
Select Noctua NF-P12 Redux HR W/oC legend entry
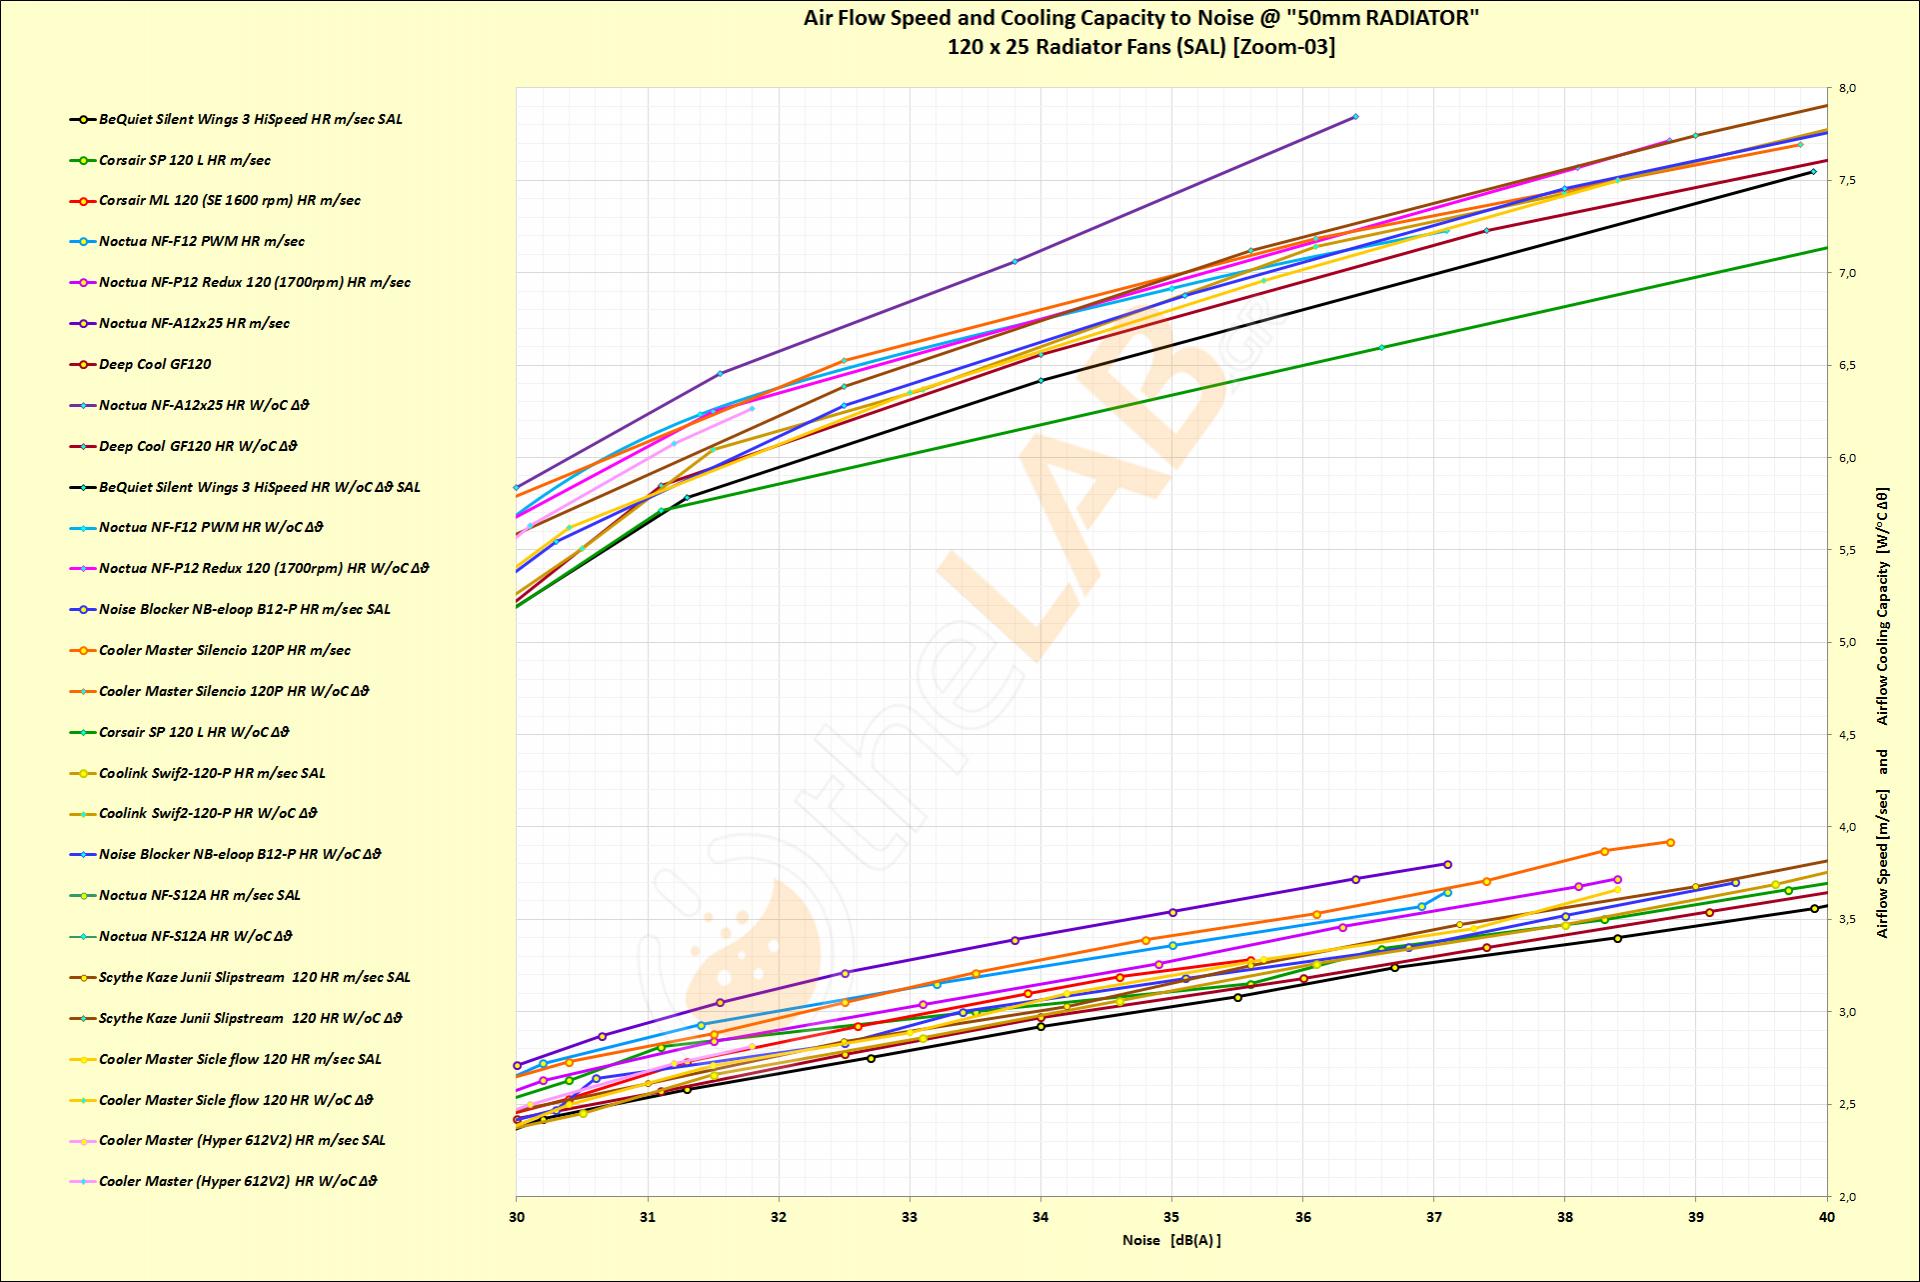tap(264, 569)
